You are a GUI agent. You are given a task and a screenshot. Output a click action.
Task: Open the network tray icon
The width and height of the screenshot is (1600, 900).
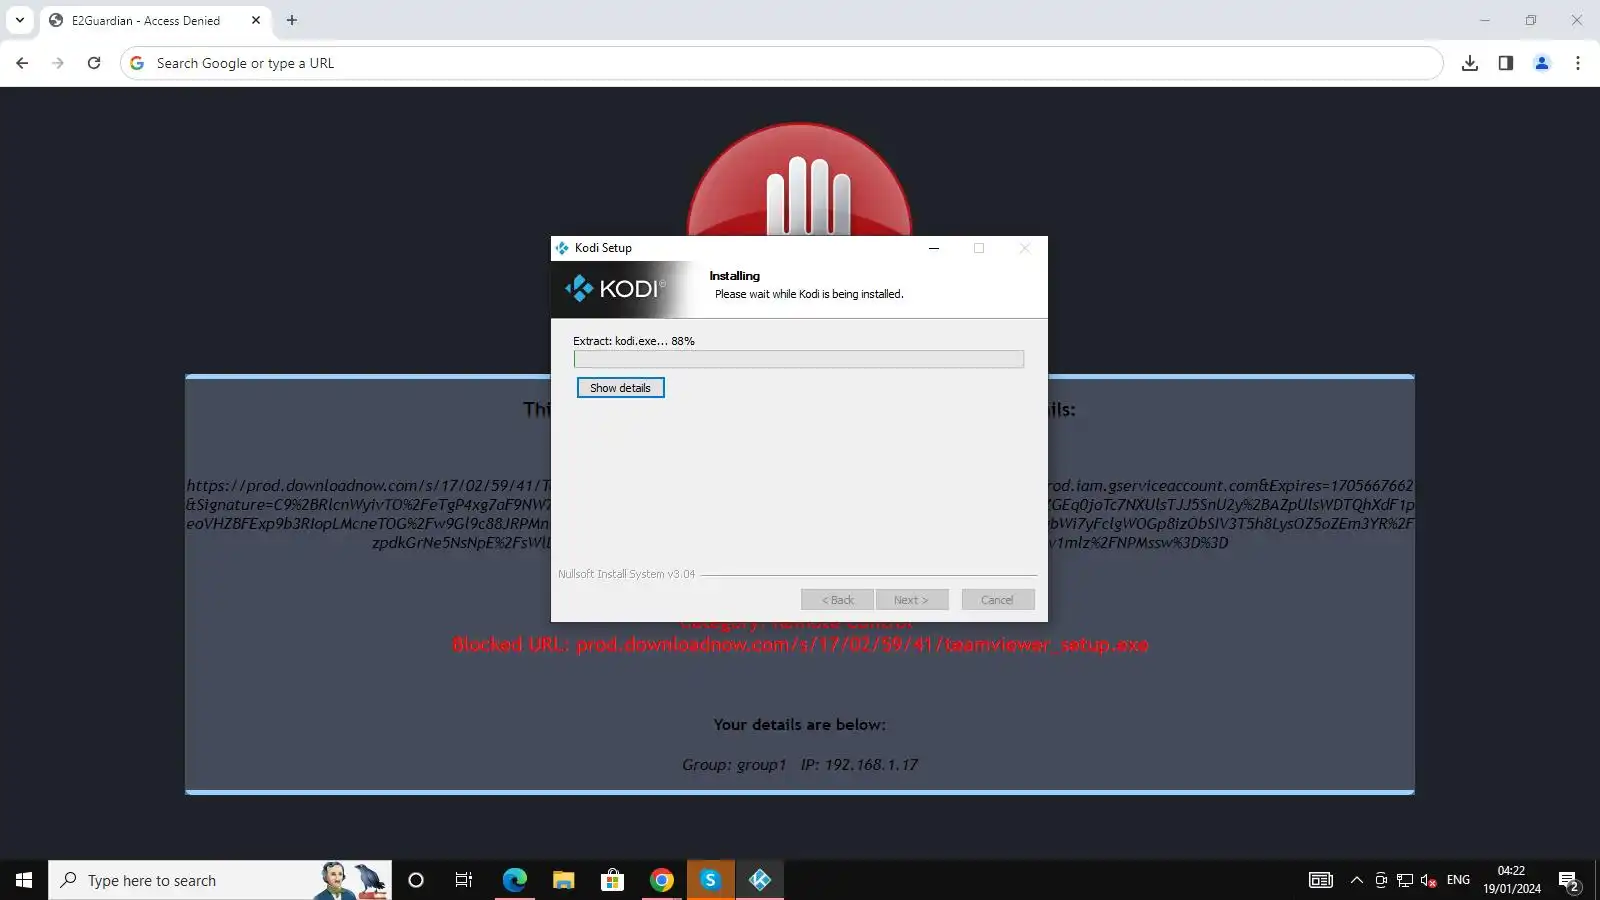1405,880
